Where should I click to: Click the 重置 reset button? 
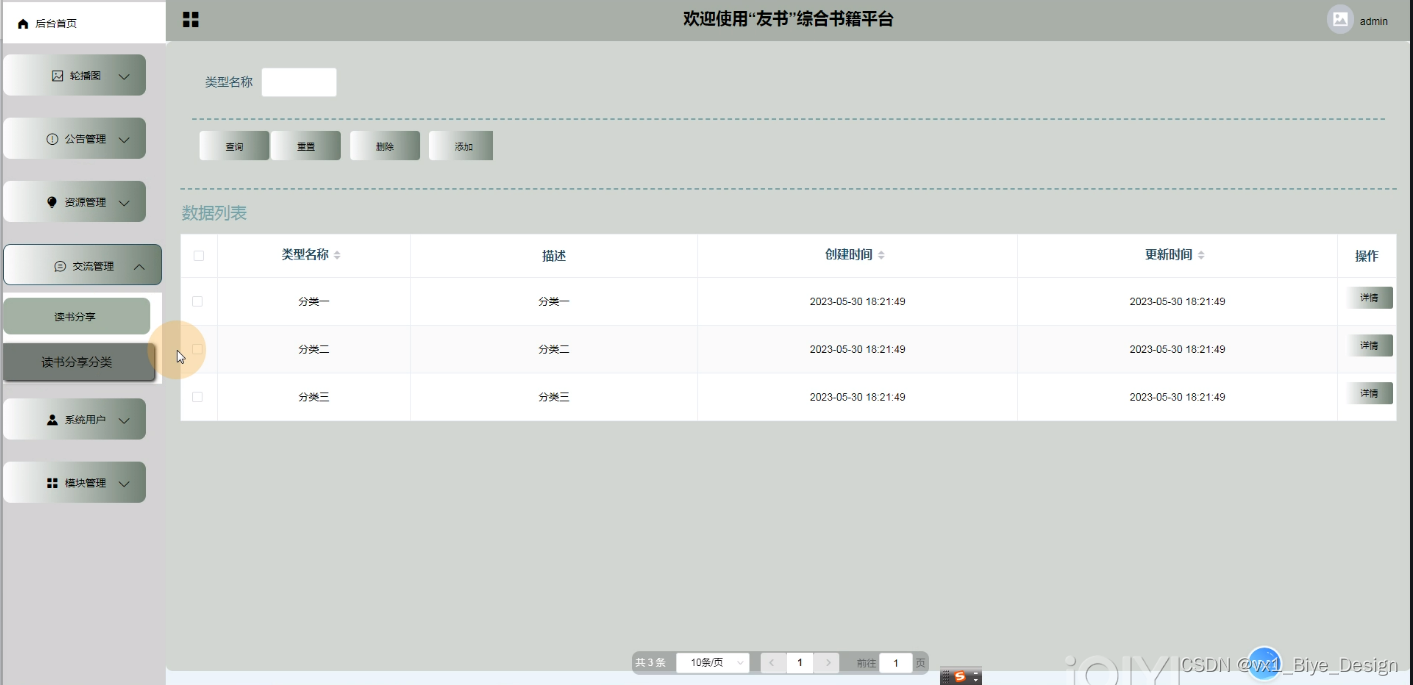pos(306,146)
